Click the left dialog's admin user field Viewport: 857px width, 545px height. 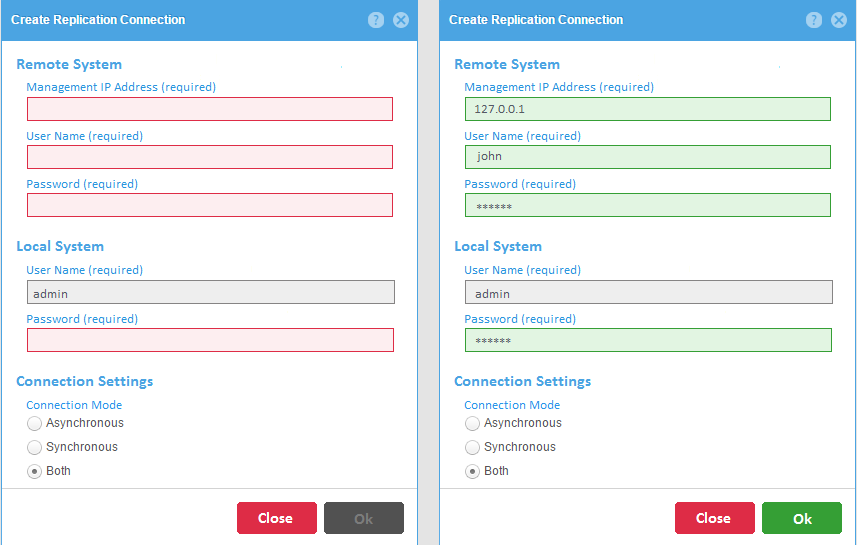[x=211, y=292]
